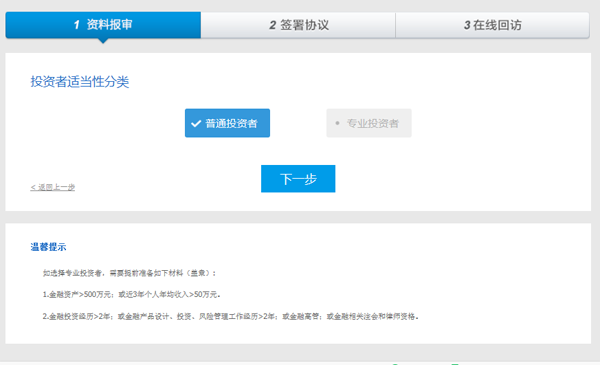600x365 pixels.
Task: Click the 投资者适当性分类 heading
Action: coord(80,82)
